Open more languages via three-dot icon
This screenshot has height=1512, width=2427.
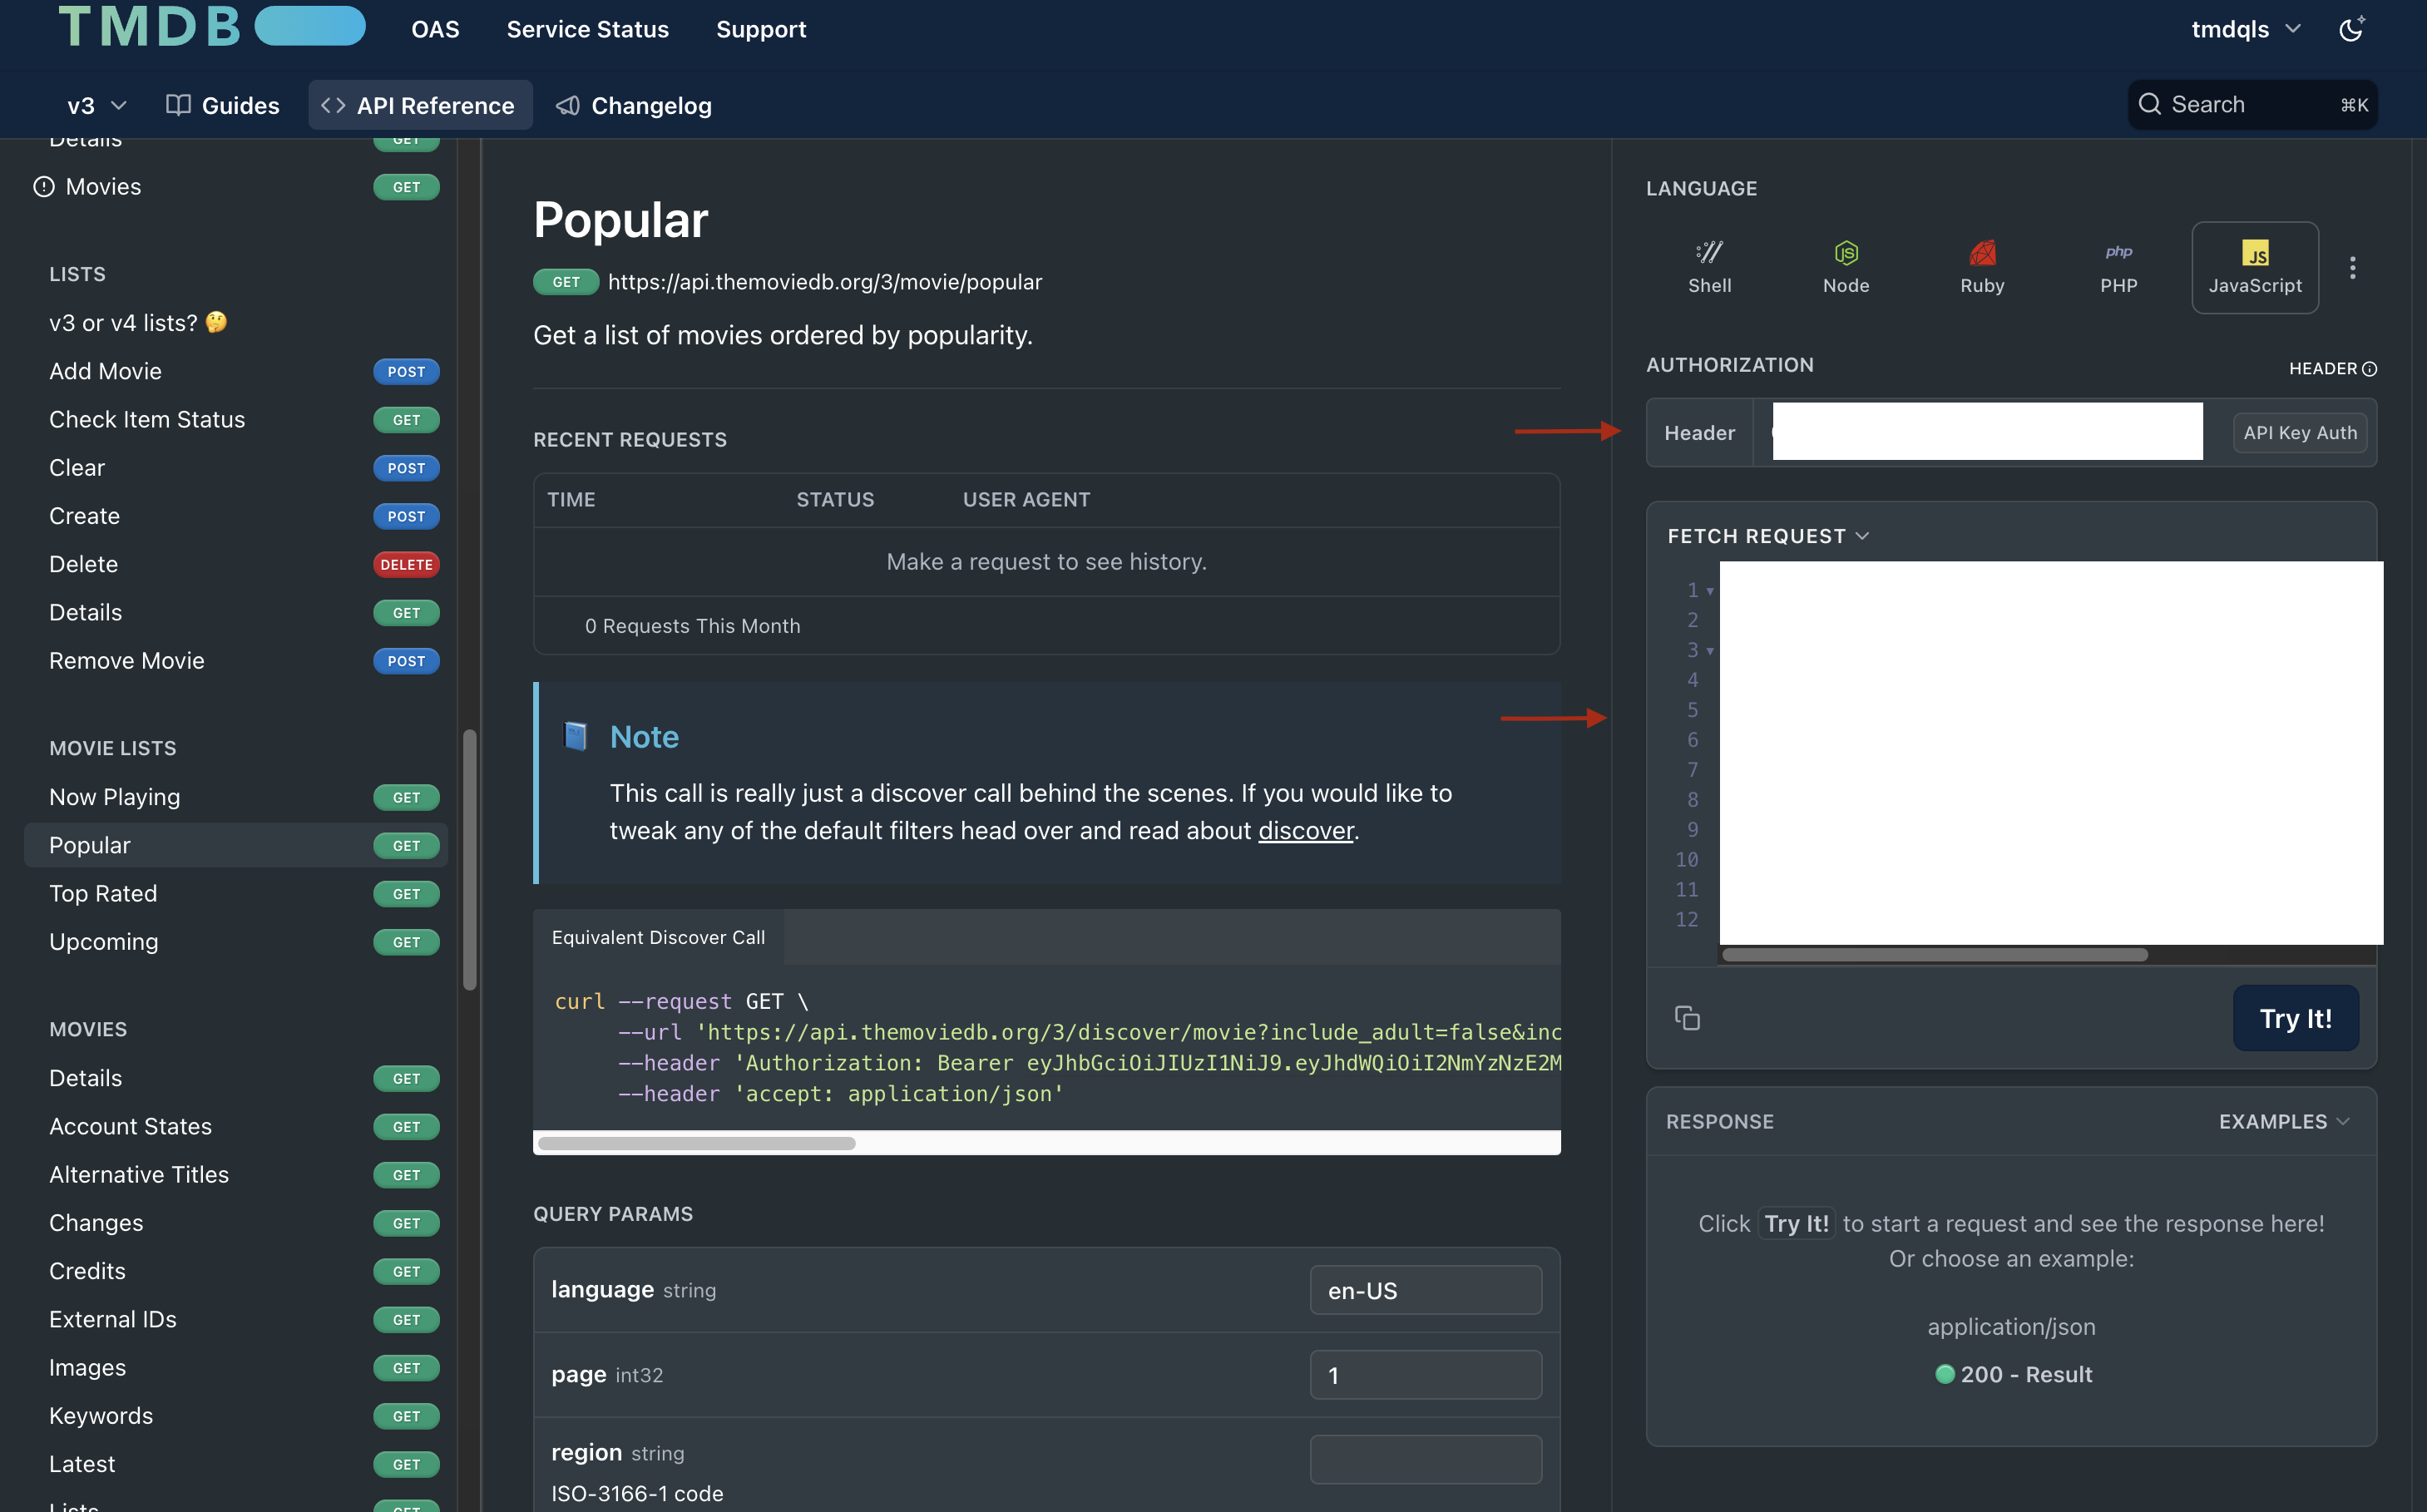[x=2352, y=267]
